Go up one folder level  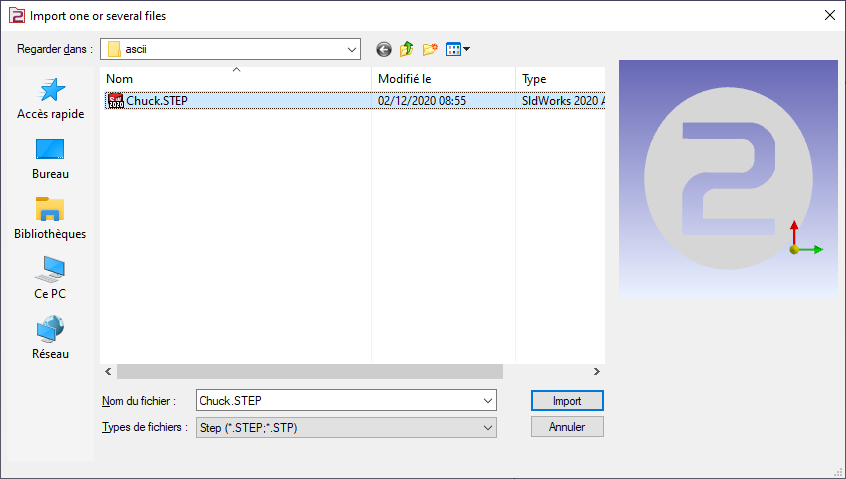click(x=407, y=49)
